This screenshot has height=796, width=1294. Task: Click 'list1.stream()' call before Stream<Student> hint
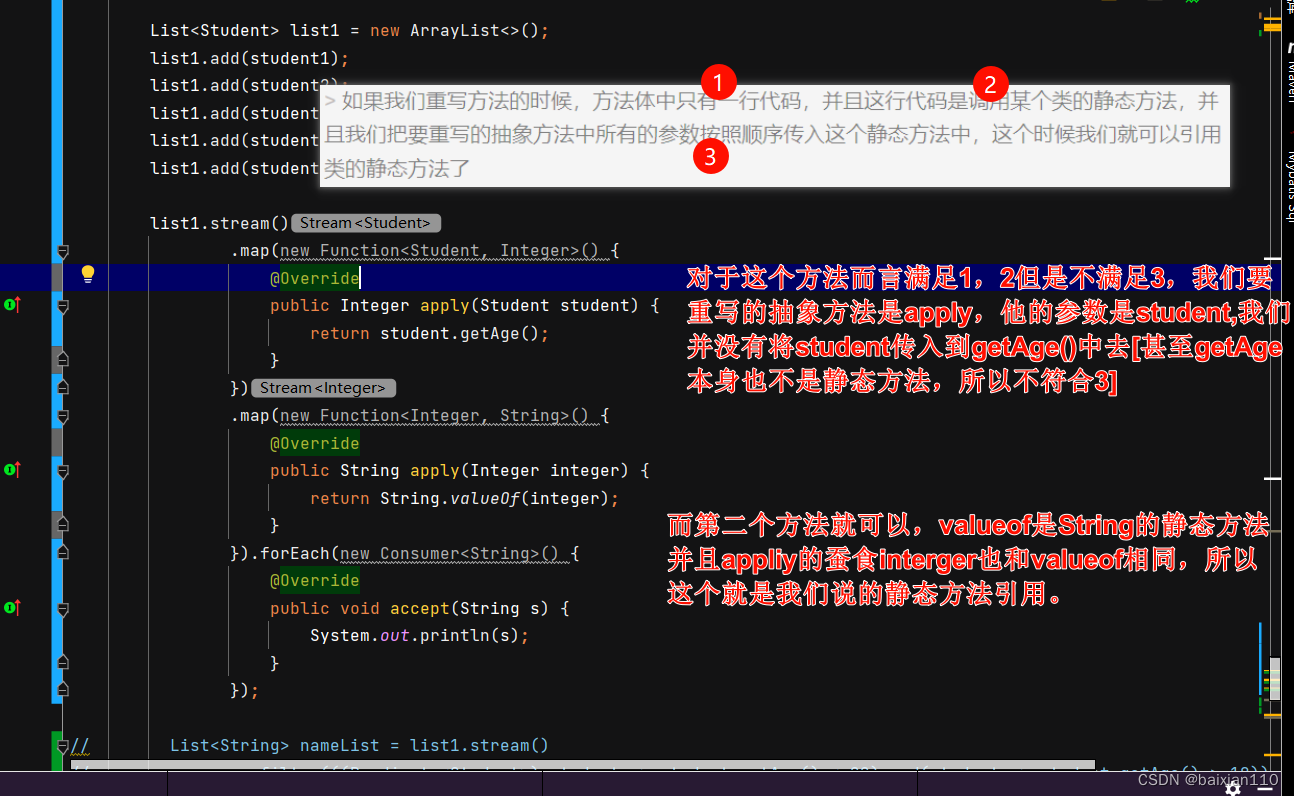[x=220, y=223]
